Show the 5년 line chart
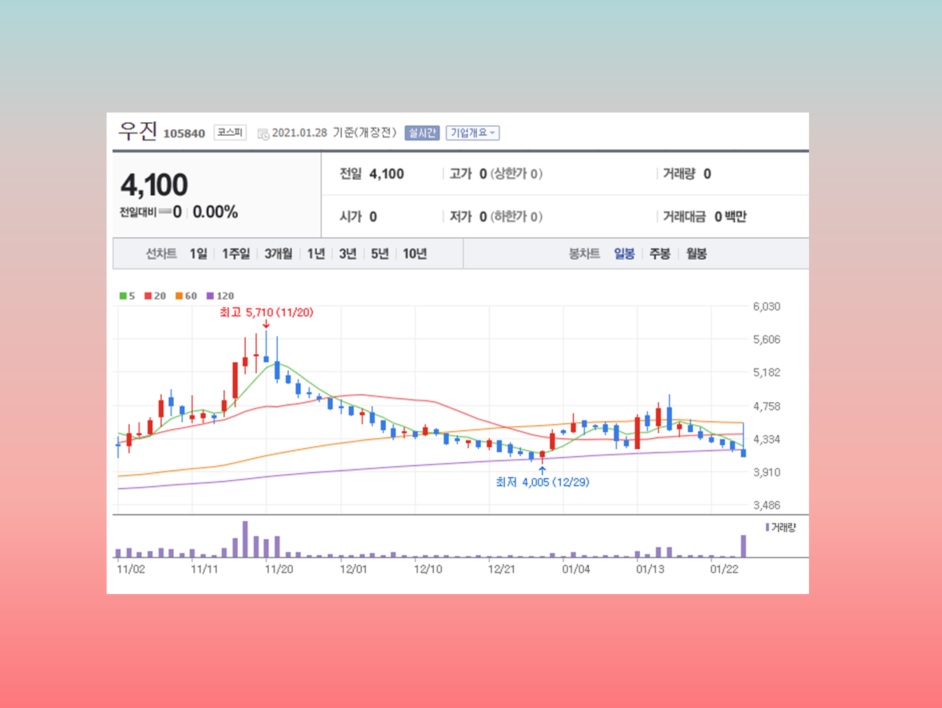 (x=380, y=254)
